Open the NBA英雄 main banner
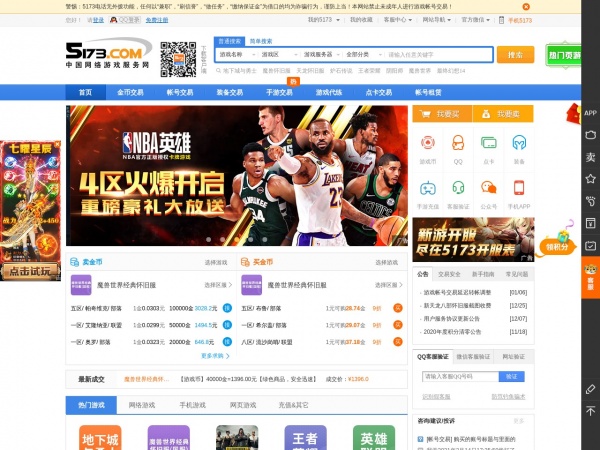 click(x=237, y=176)
